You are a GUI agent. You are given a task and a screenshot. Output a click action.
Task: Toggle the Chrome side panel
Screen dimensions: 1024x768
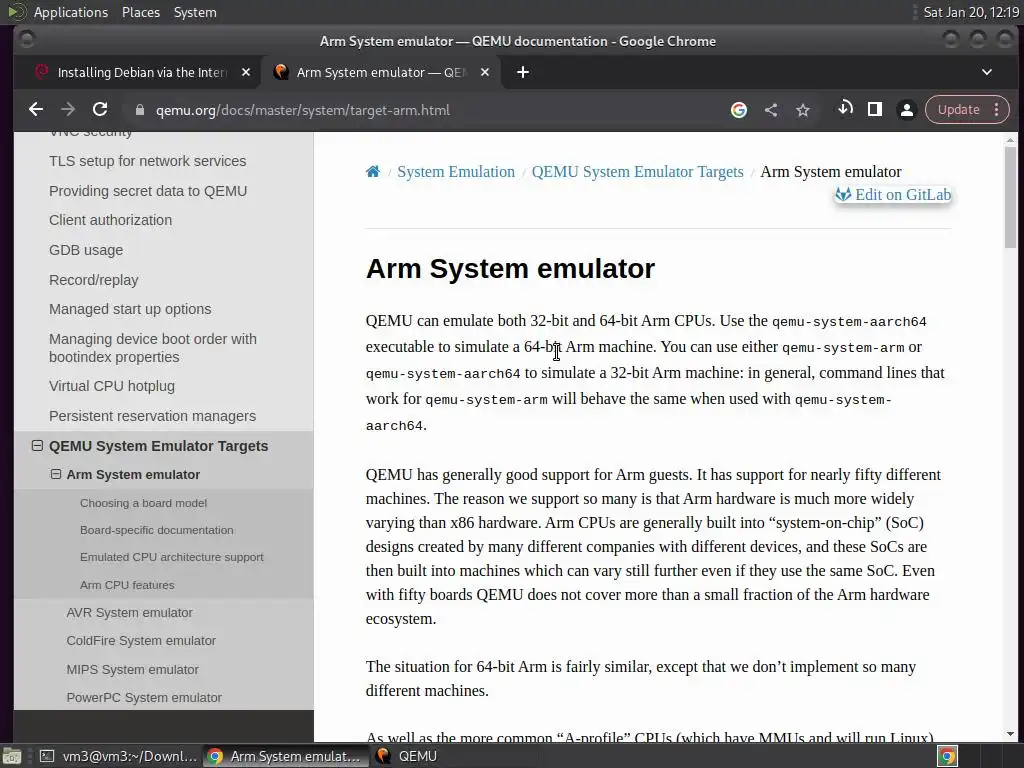[875, 110]
